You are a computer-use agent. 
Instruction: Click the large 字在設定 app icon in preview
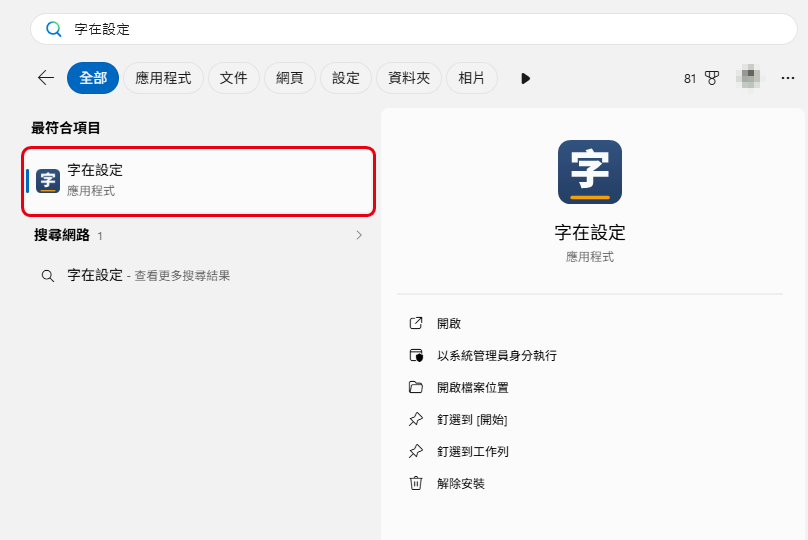click(x=590, y=172)
